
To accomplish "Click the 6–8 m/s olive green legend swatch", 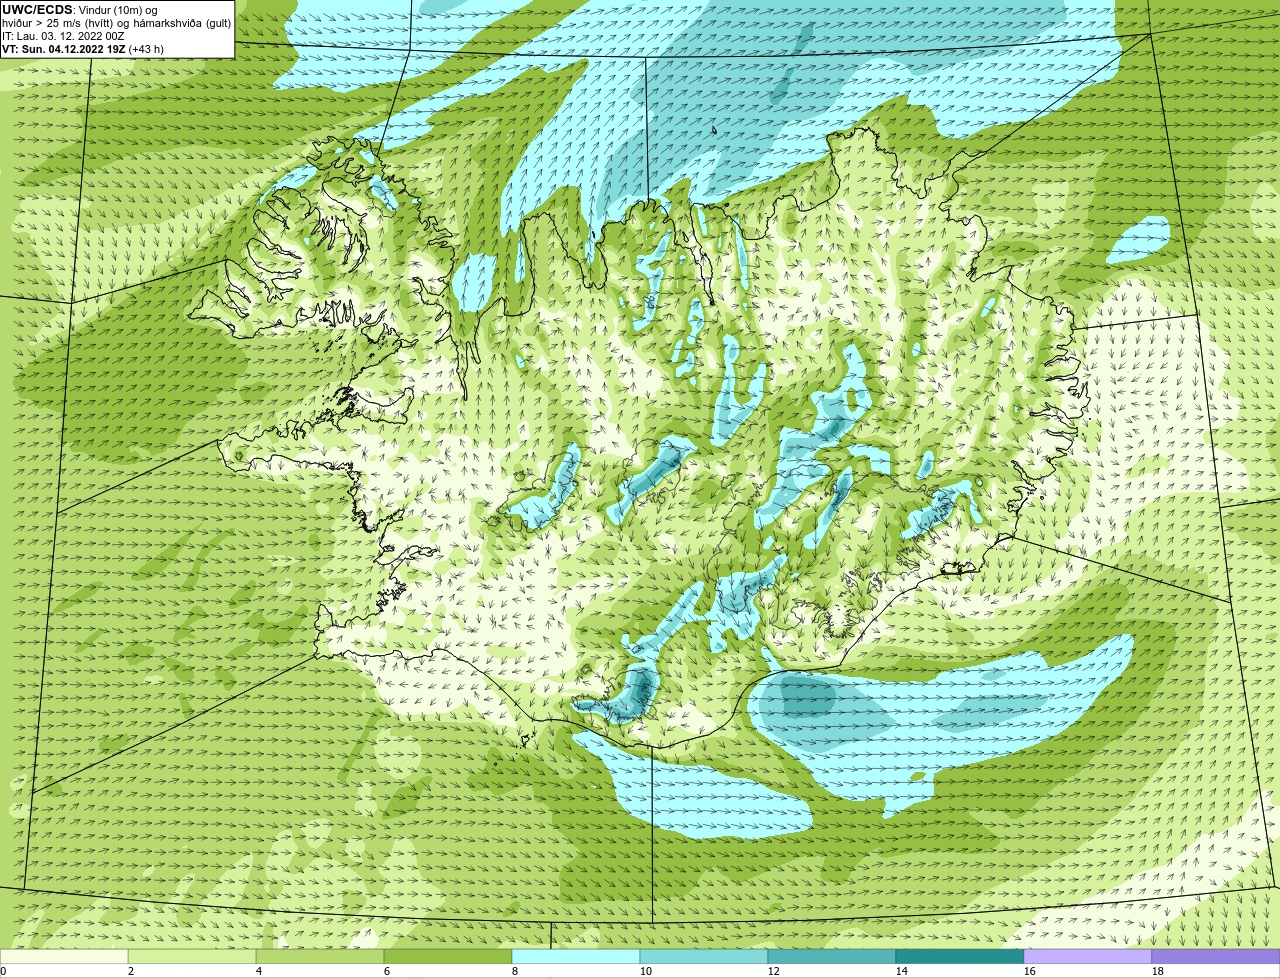I will tap(448, 956).
